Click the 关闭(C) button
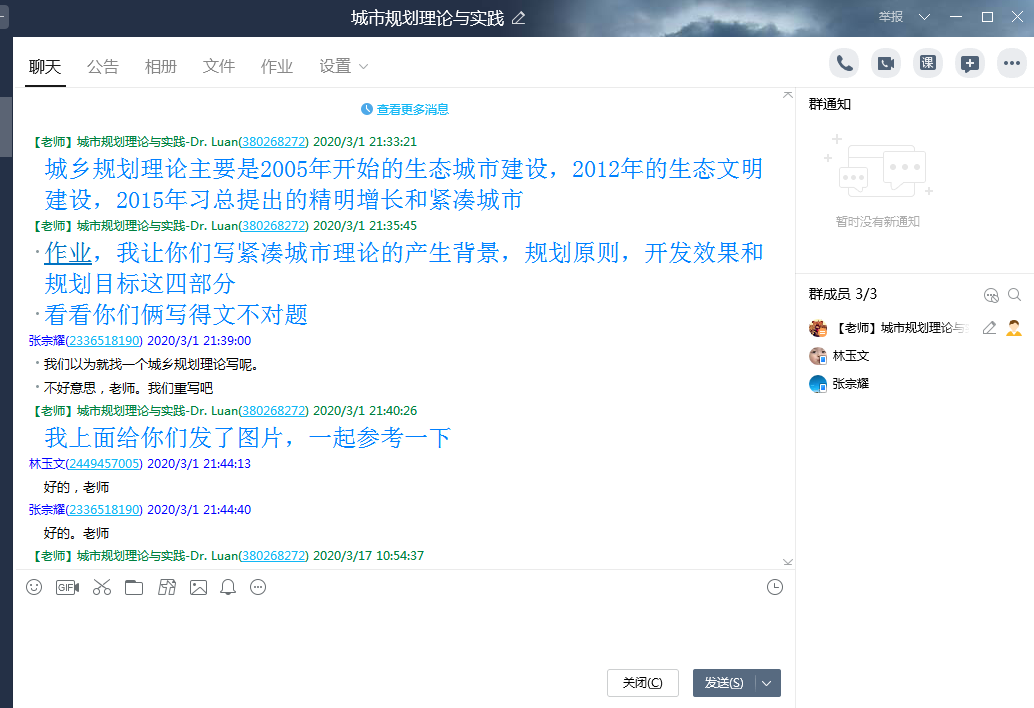The width and height of the screenshot is (1034, 708). (643, 683)
